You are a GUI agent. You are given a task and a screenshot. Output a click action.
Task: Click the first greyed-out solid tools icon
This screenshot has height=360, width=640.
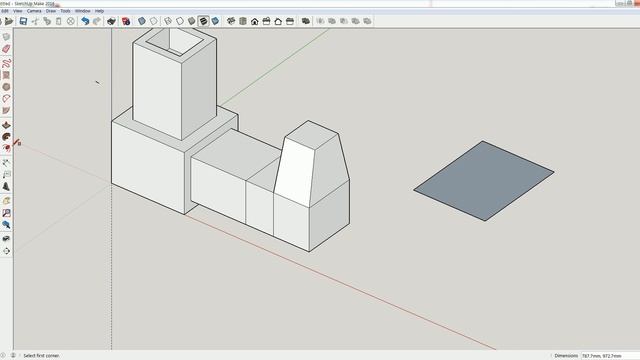click(x=320, y=21)
